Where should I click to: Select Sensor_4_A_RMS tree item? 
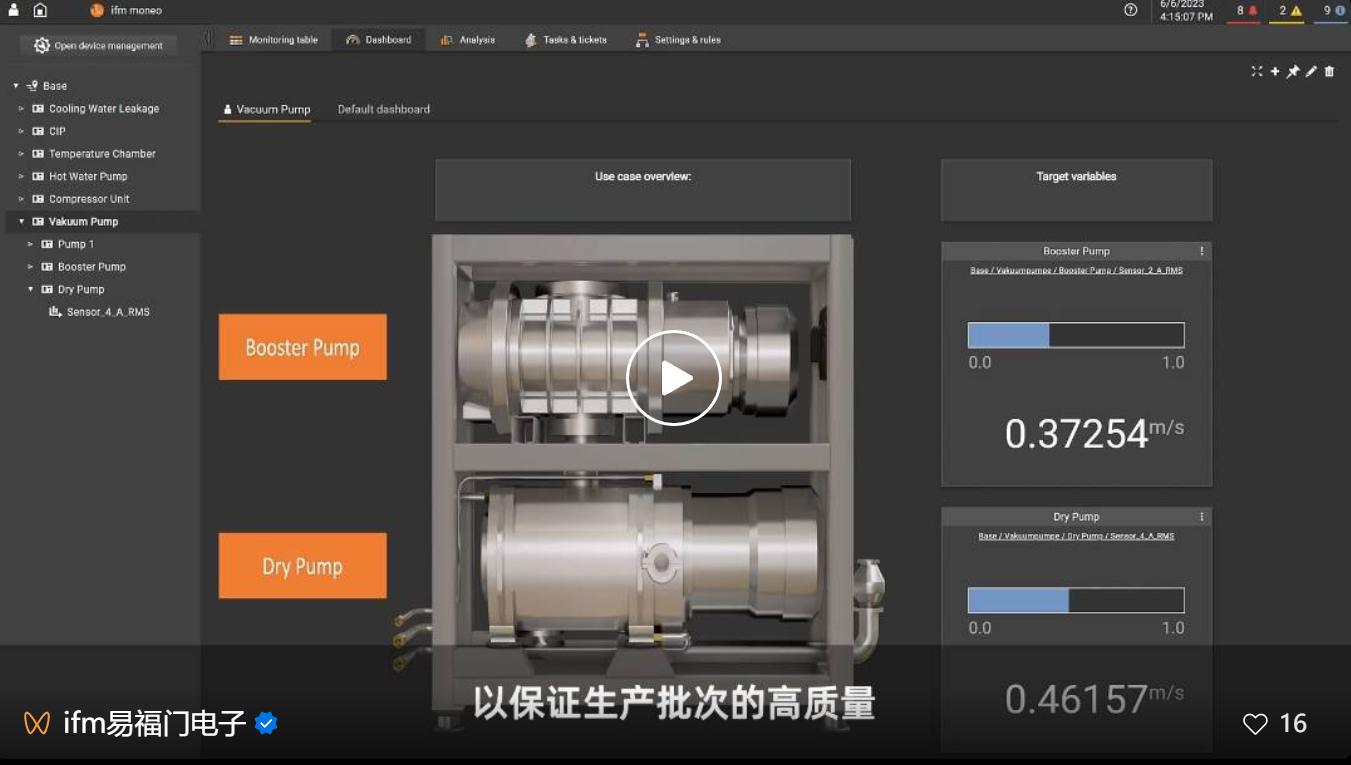pyautogui.click(x=108, y=312)
